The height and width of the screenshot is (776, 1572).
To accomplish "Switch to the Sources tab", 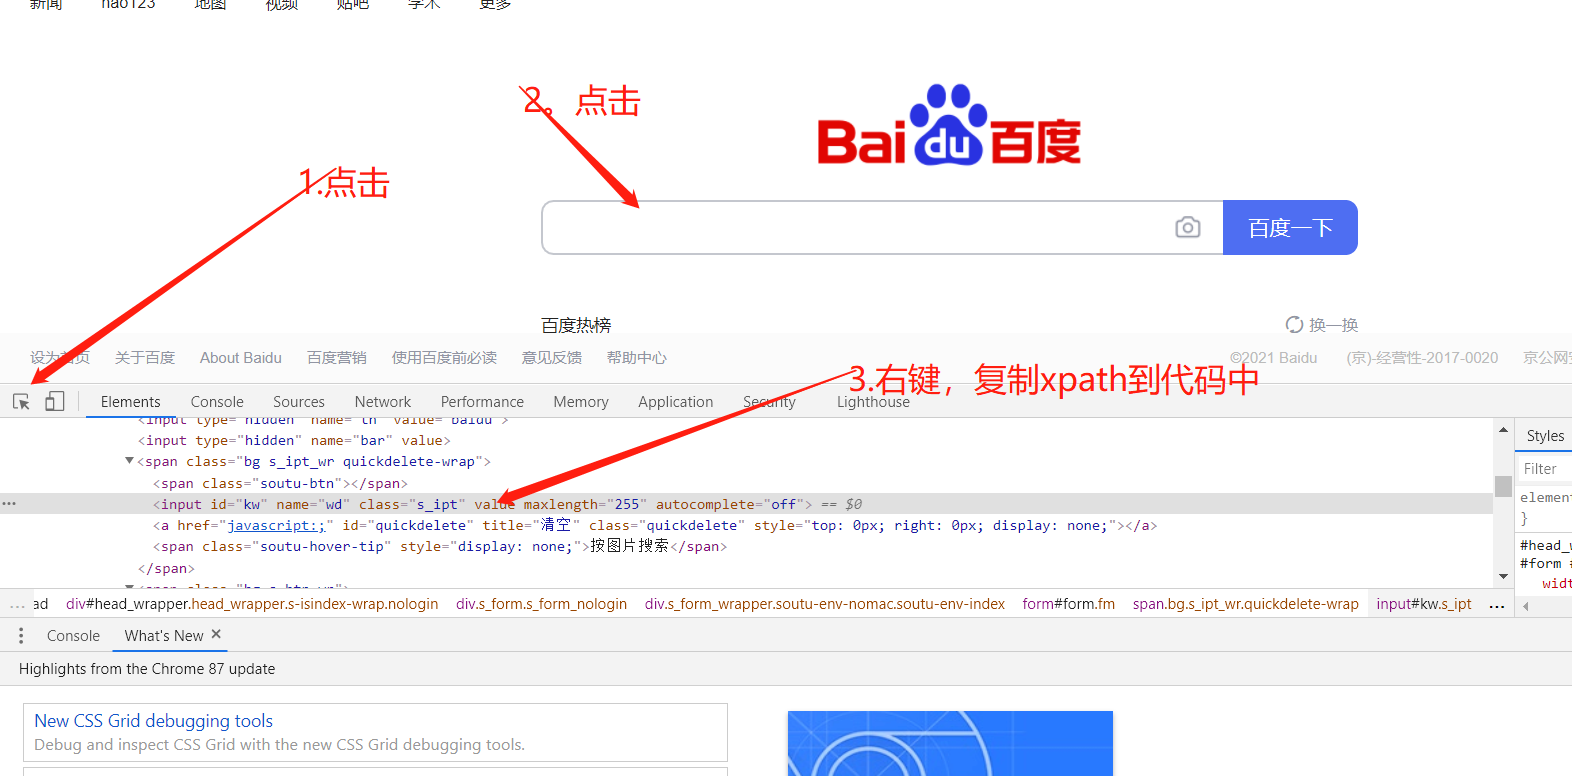I will pyautogui.click(x=299, y=401).
